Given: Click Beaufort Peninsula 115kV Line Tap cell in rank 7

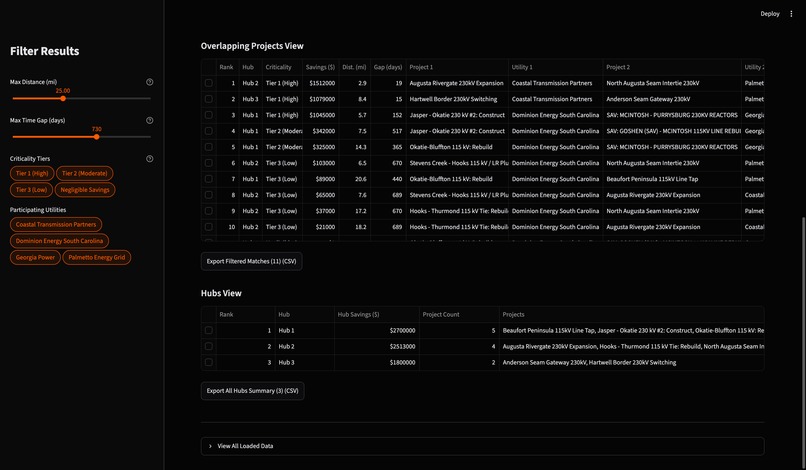Looking at the screenshot, I should 672,178.
